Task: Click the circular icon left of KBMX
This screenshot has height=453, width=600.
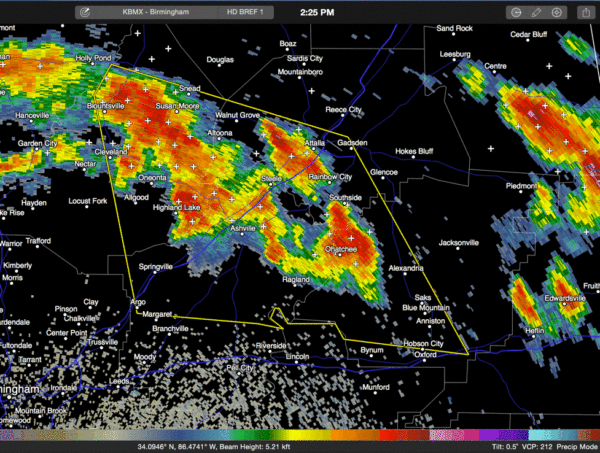Action: pyautogui.click(x=85, y=13)
